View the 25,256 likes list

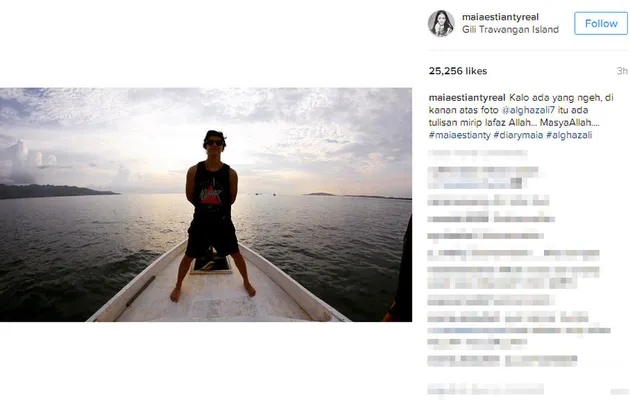458,71
